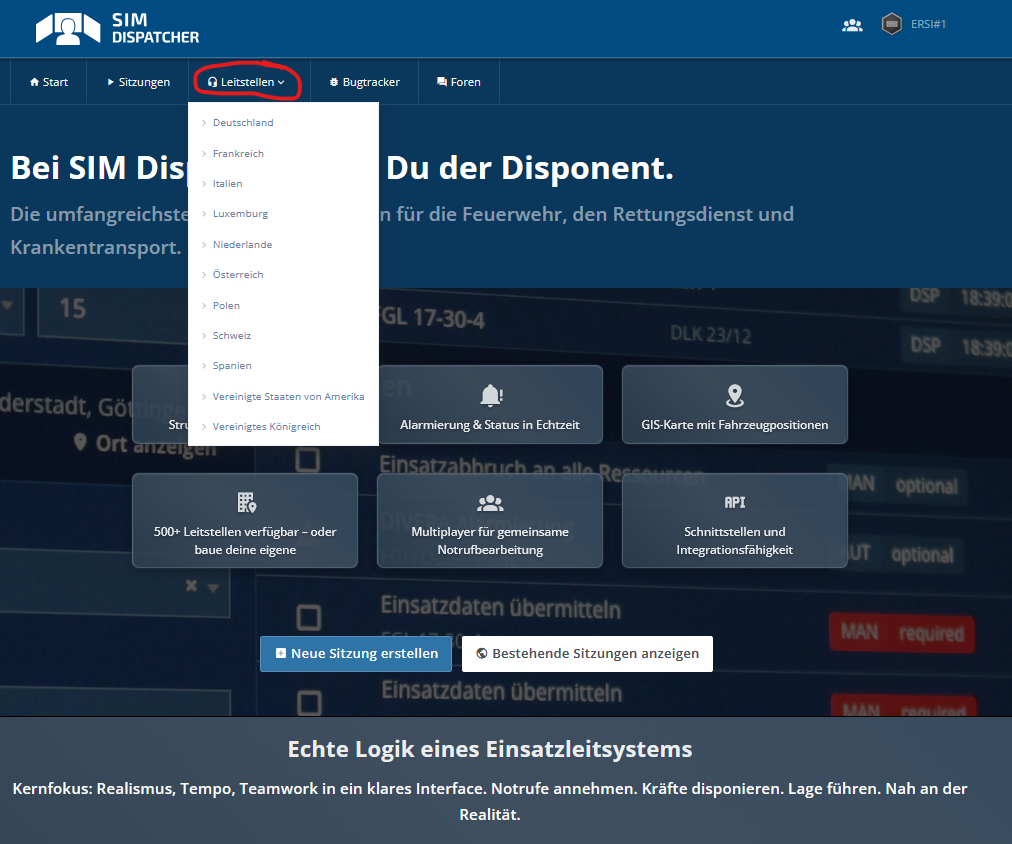Click the API icon for Schnittstellen
This screenshot has height=844, width=1012.
[x=735, y=502]
